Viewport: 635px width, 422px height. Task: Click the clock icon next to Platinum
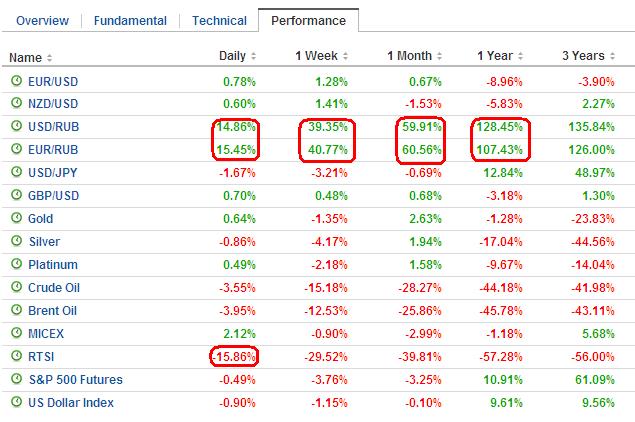click(16, 265)
